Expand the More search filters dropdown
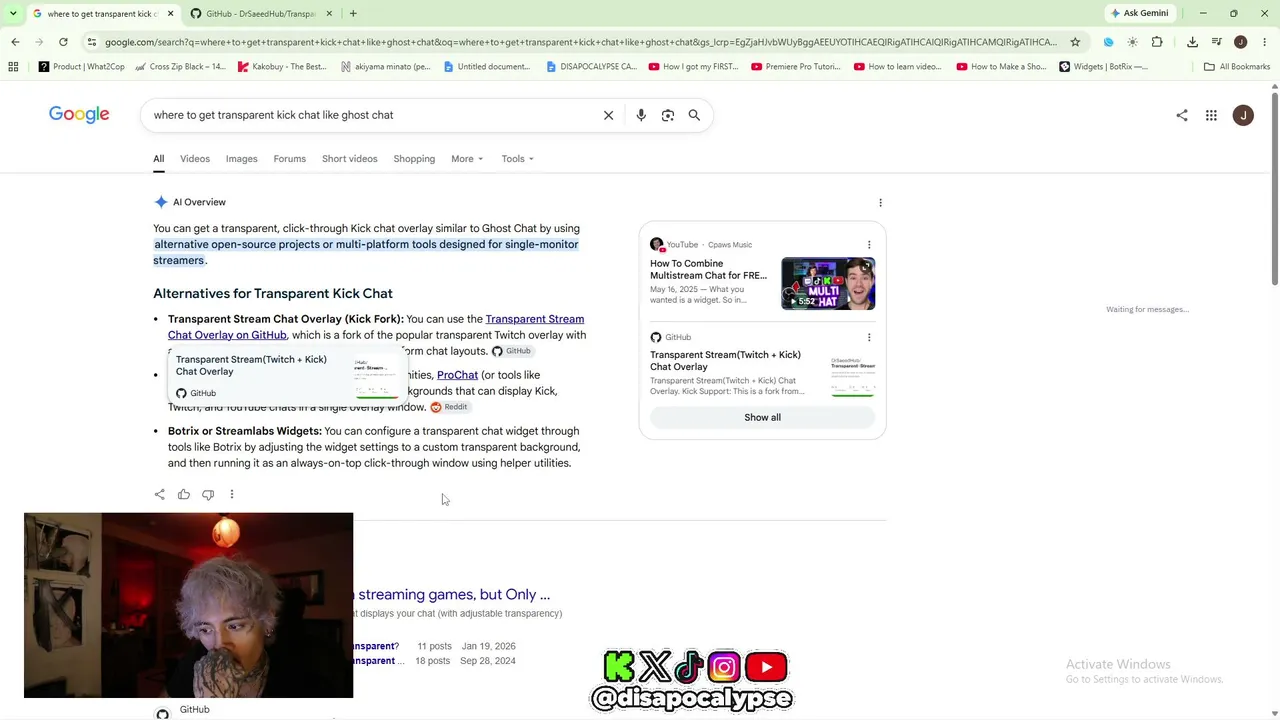This screenshot has height=720, width=1280. (467, 159)
